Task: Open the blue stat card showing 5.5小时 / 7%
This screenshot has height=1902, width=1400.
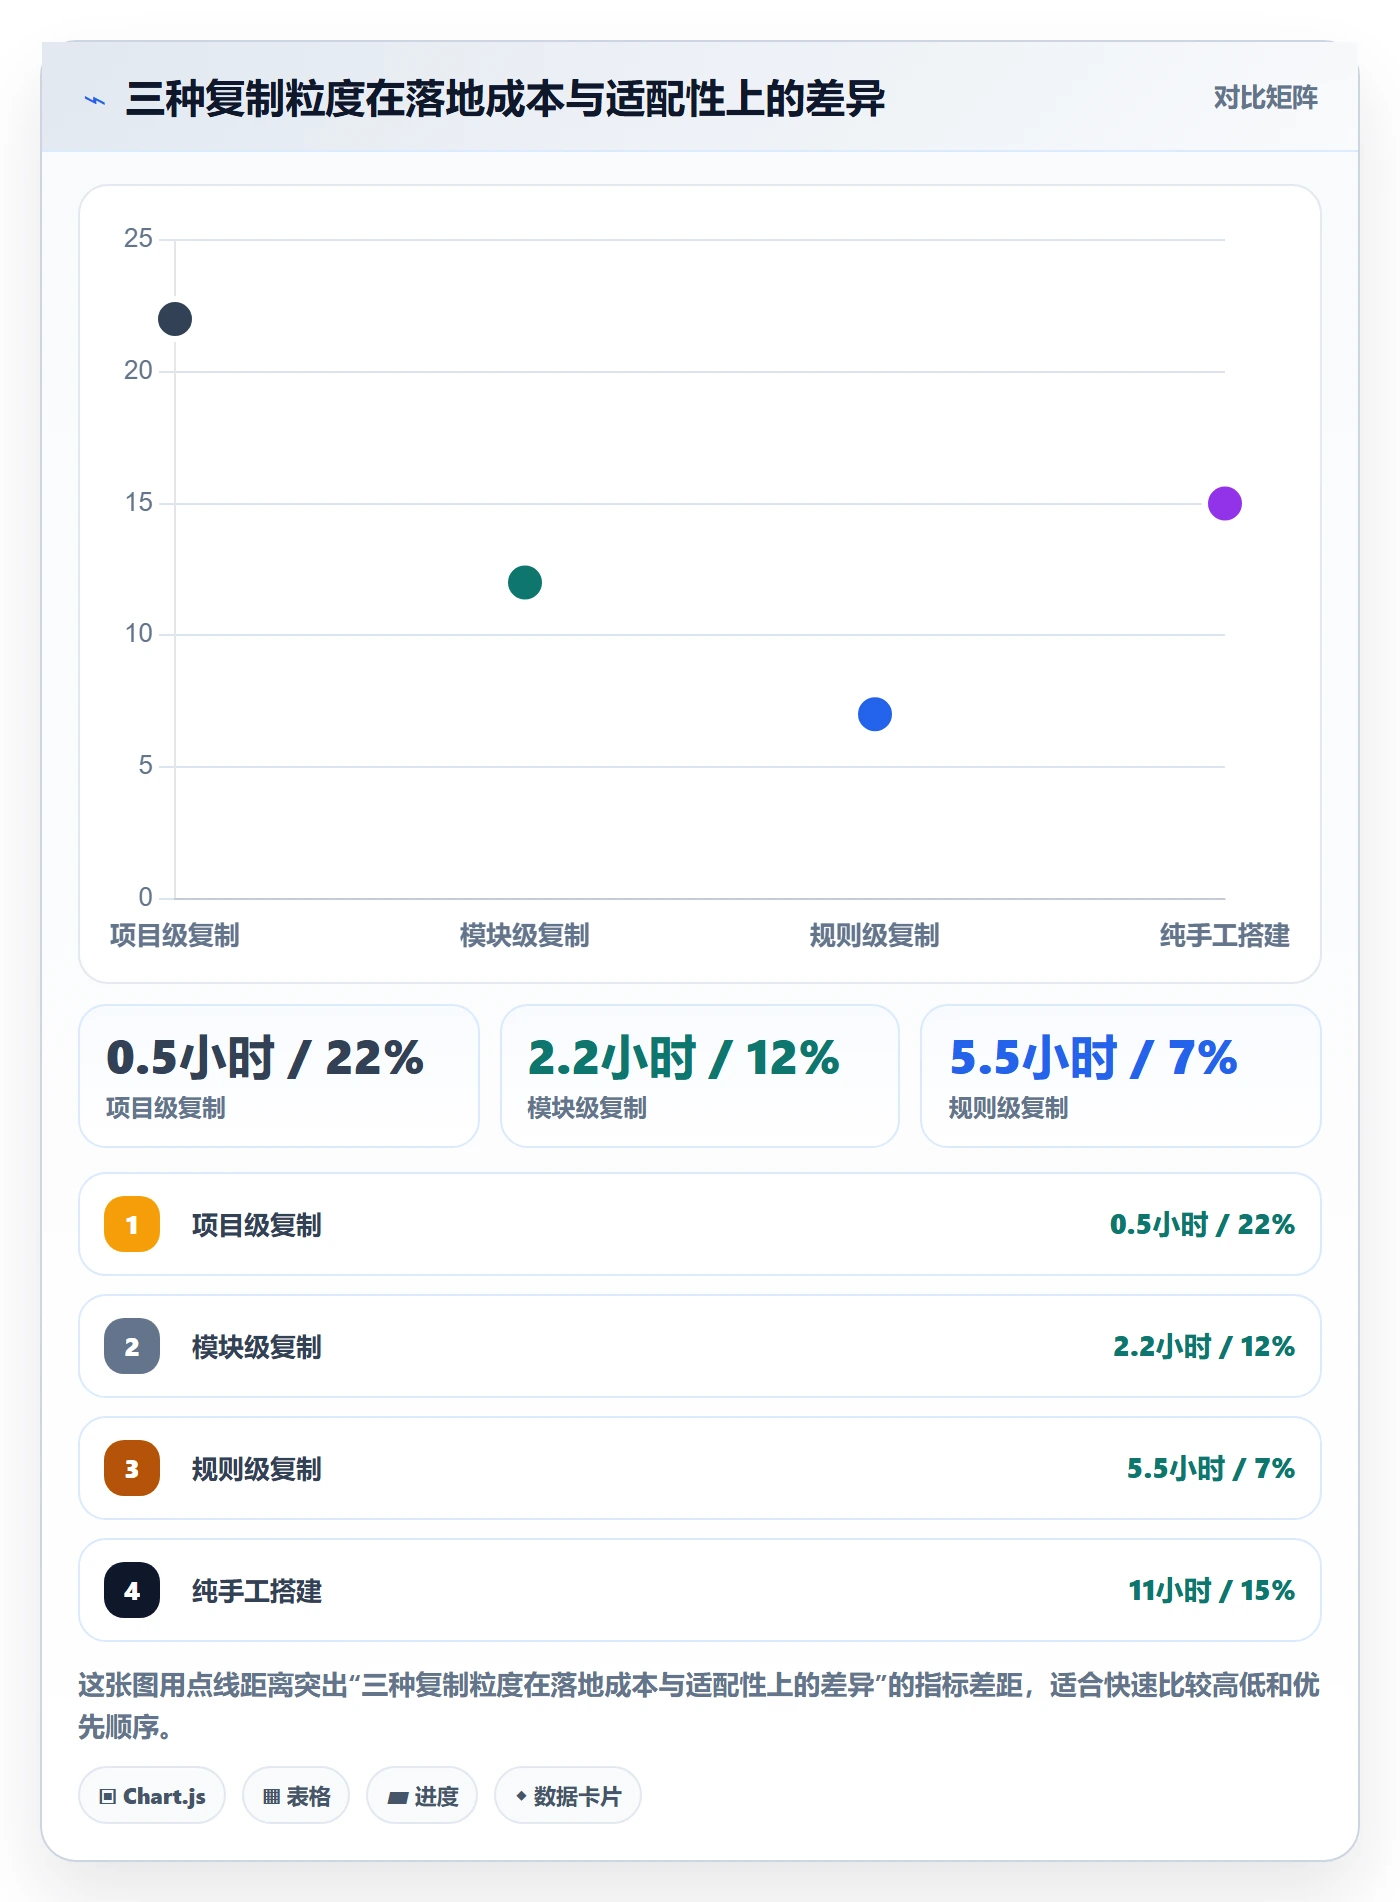Action: [x=1121, y=1076]
